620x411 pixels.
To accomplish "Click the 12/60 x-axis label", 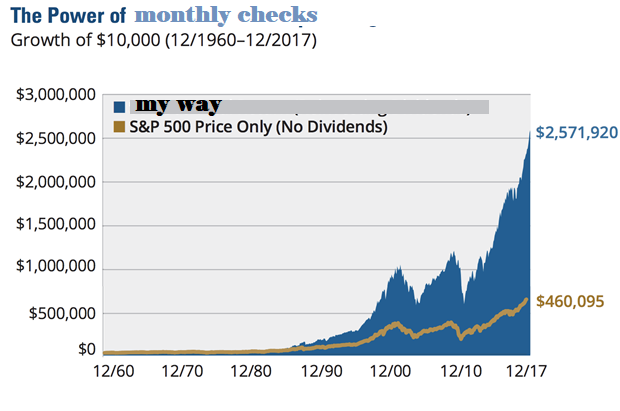I will (113, 371).
